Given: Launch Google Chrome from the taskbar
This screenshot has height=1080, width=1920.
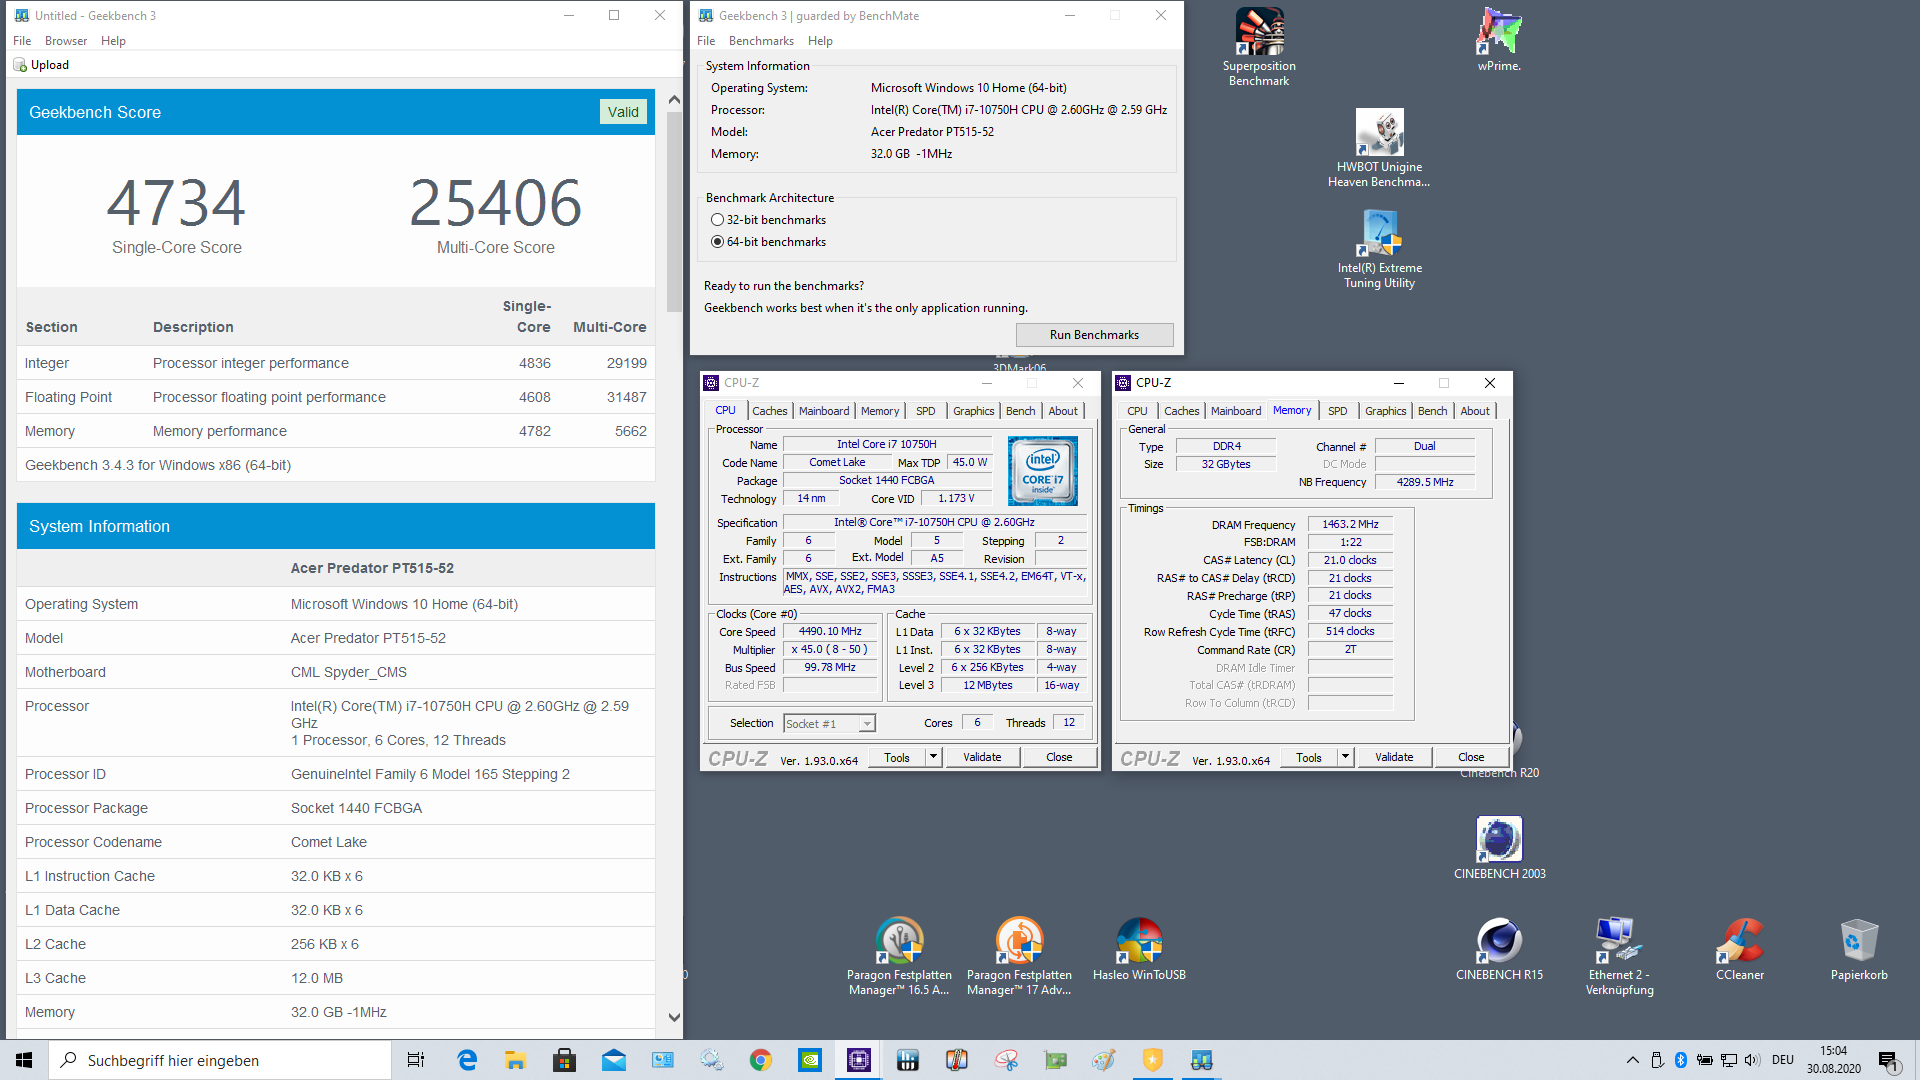Looking at the screenshot, I should point(761,1060).
